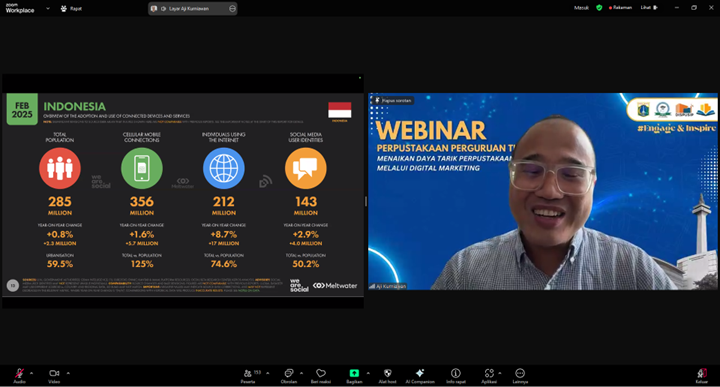
Task: Open the Obrolan chat panel
Action: (x=288, y=376)
